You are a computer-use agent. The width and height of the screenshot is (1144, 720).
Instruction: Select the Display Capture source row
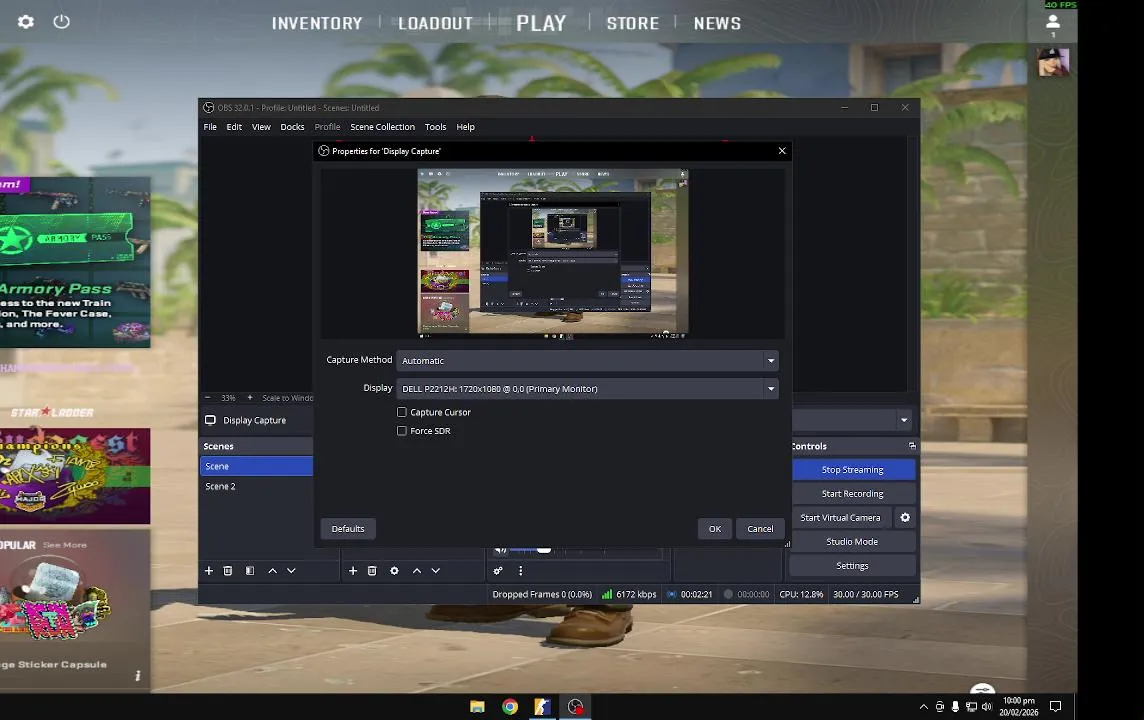(257, 420)
